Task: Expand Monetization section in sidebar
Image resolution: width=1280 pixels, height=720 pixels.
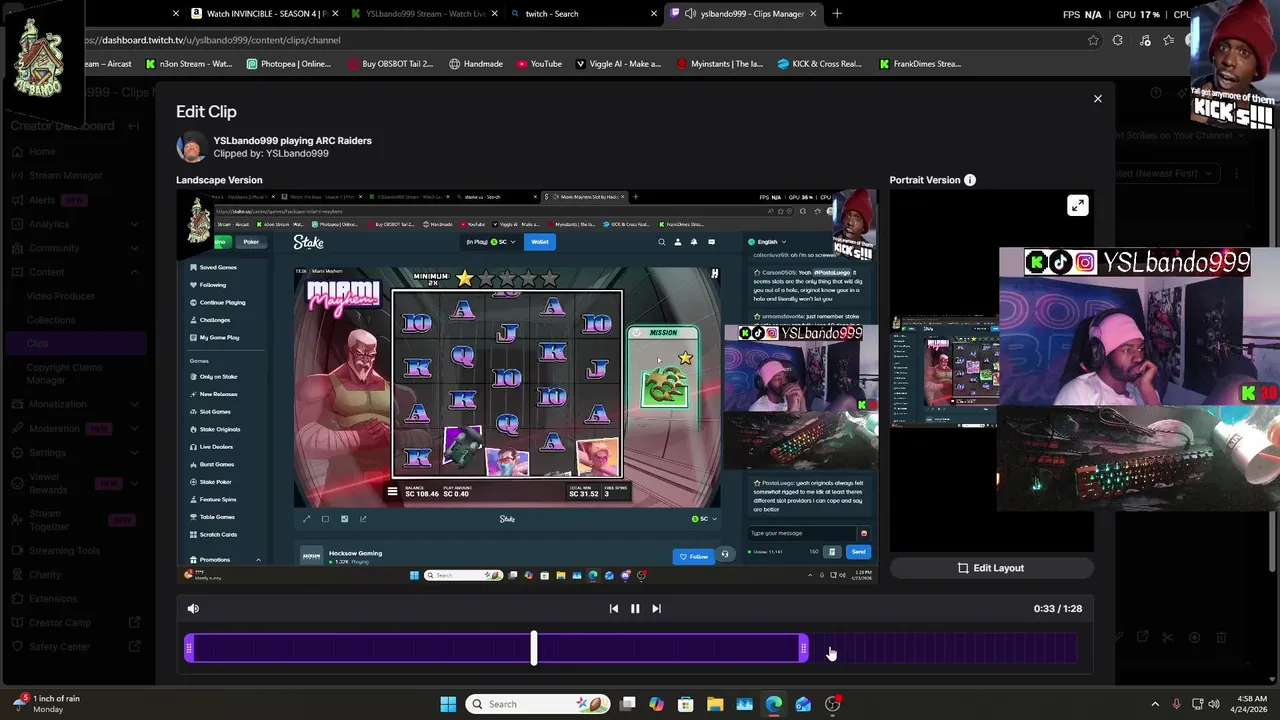Action: (x=76, y=404)
